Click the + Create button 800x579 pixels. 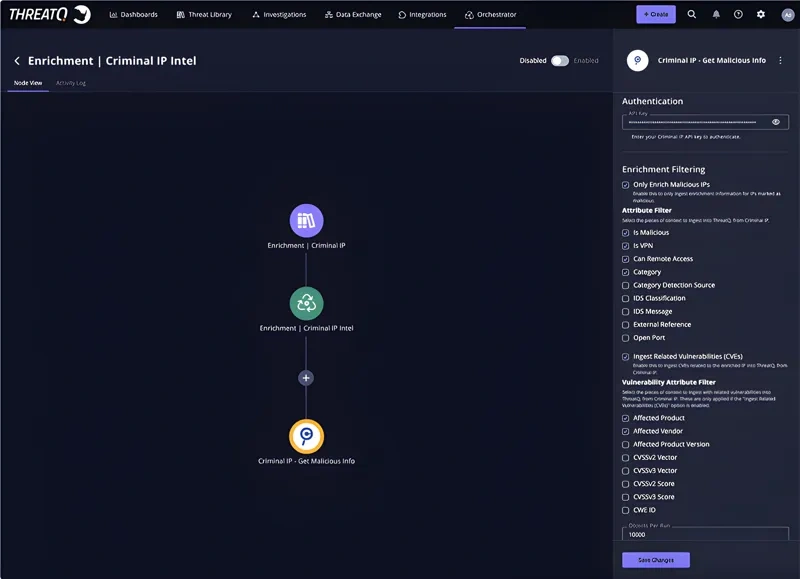click(656, 14)
